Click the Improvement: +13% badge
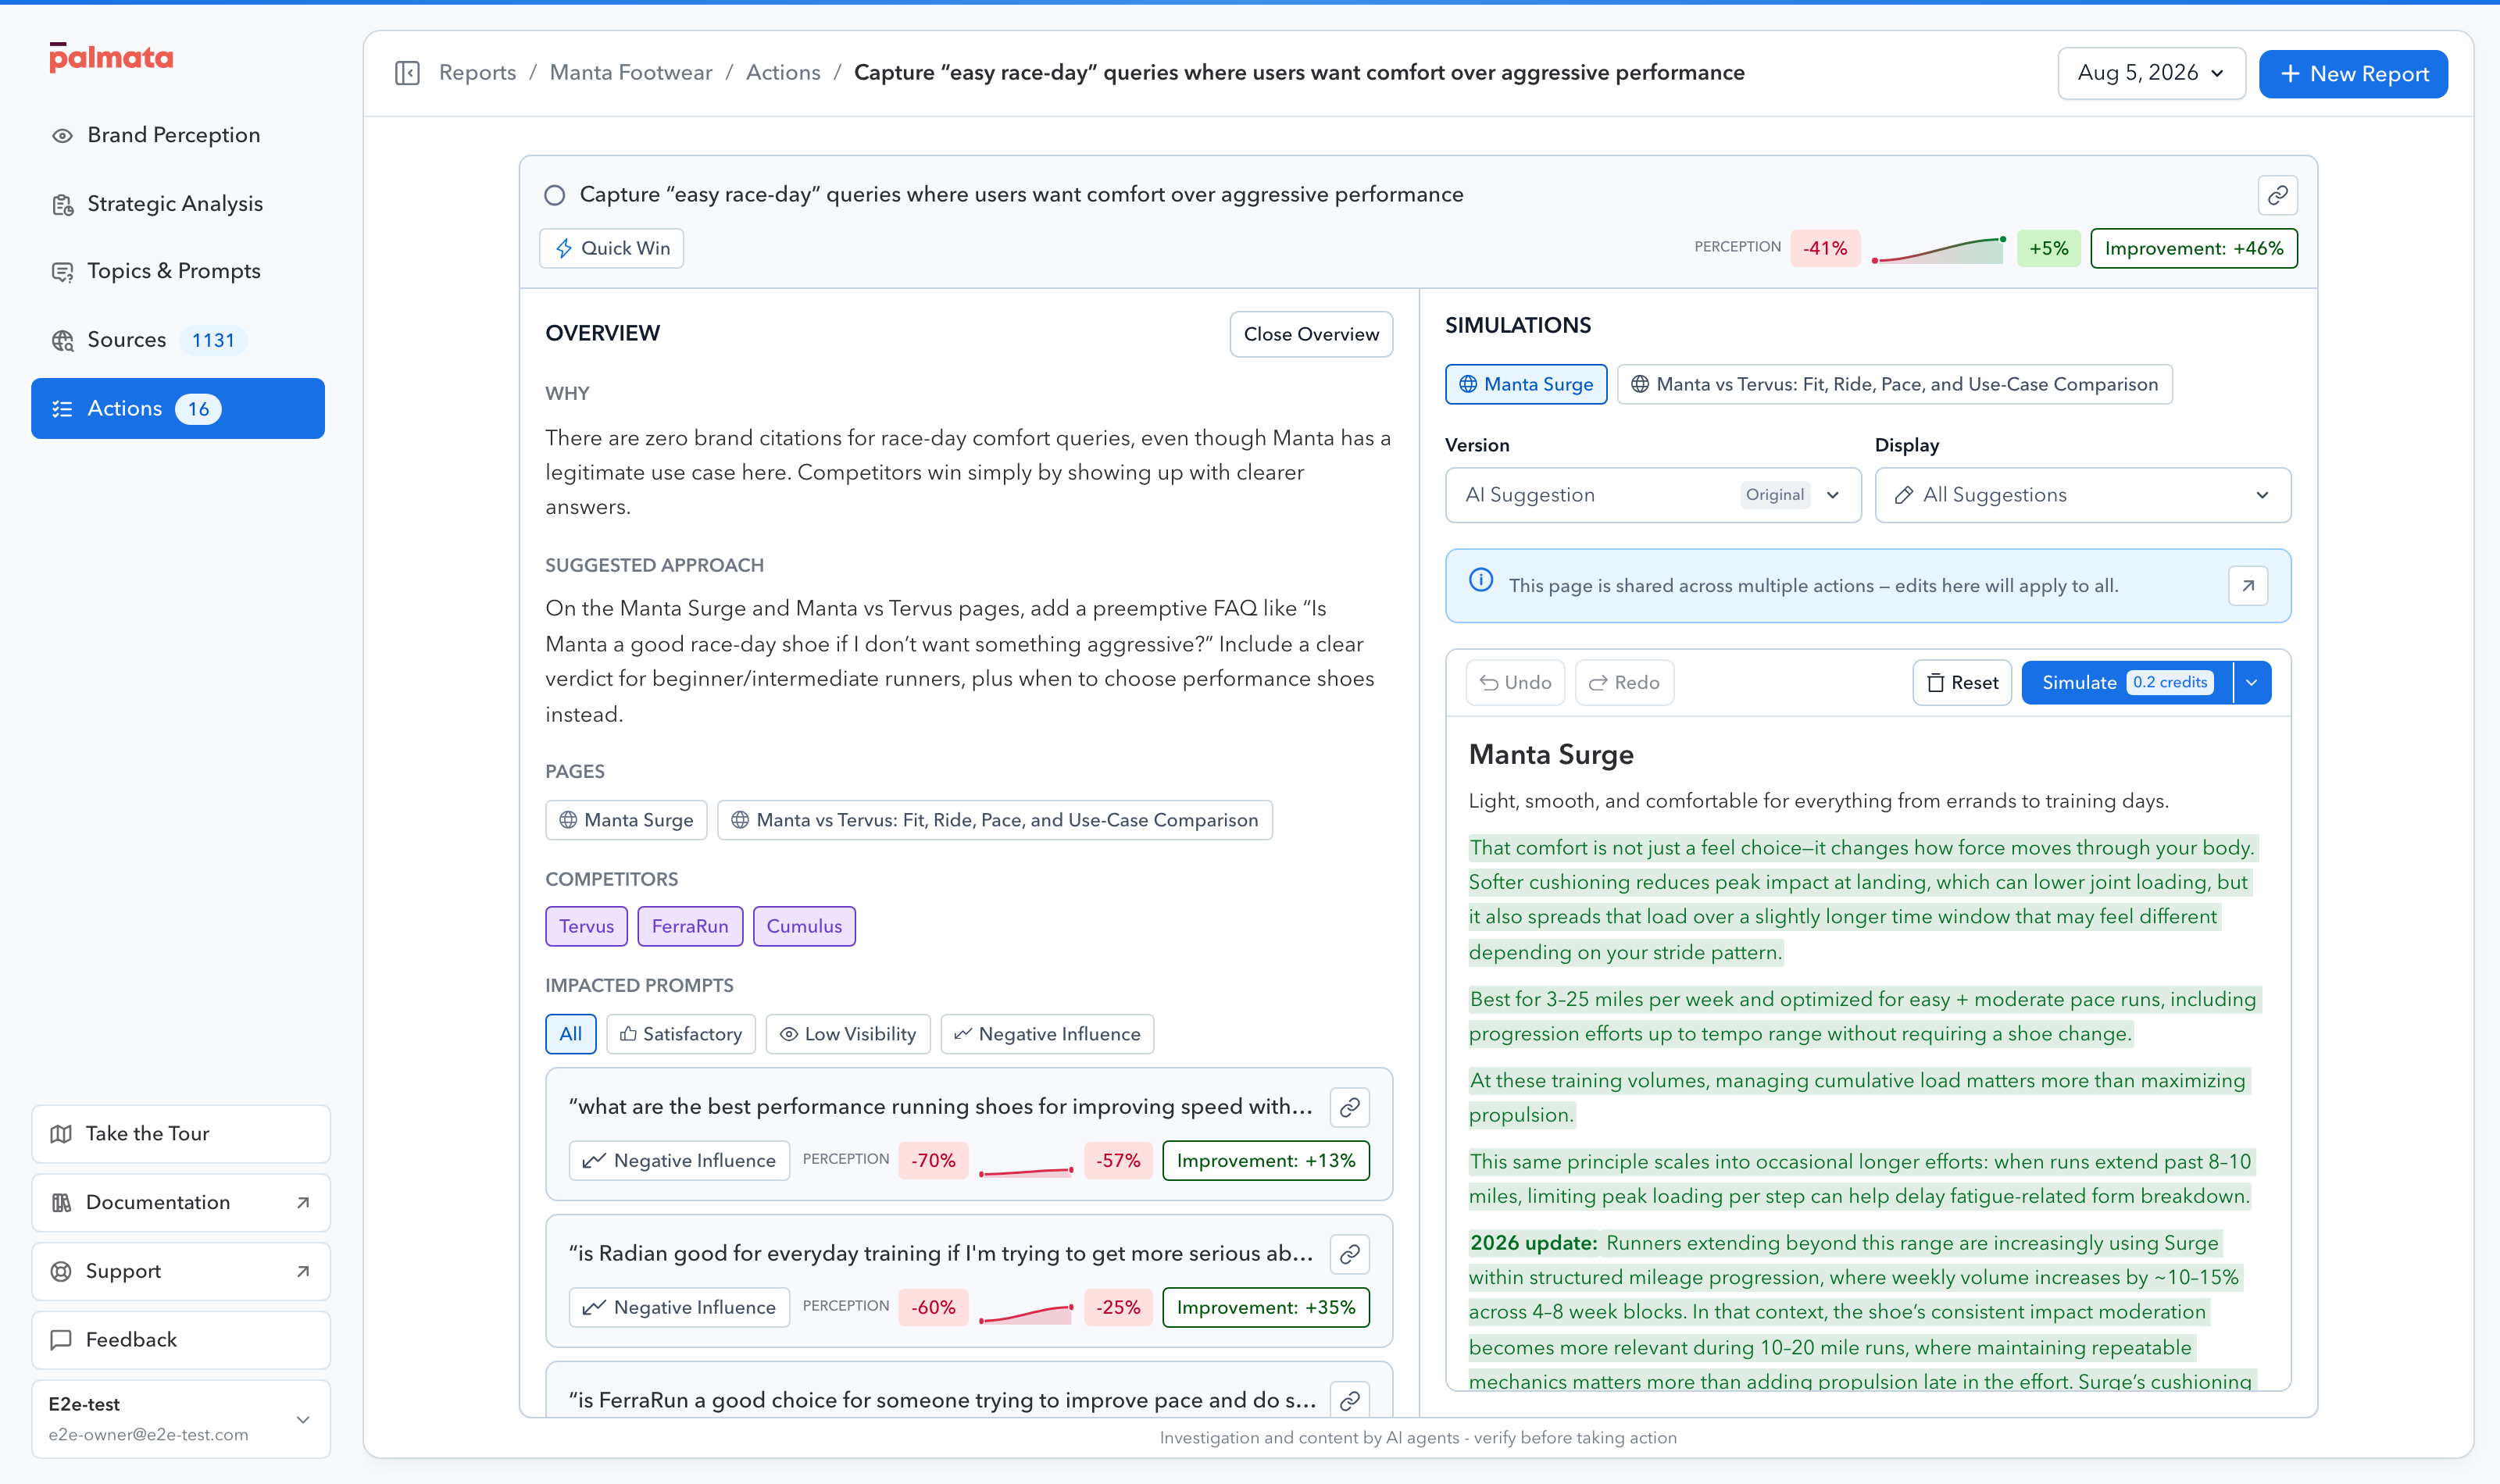 (1265, 1160)
